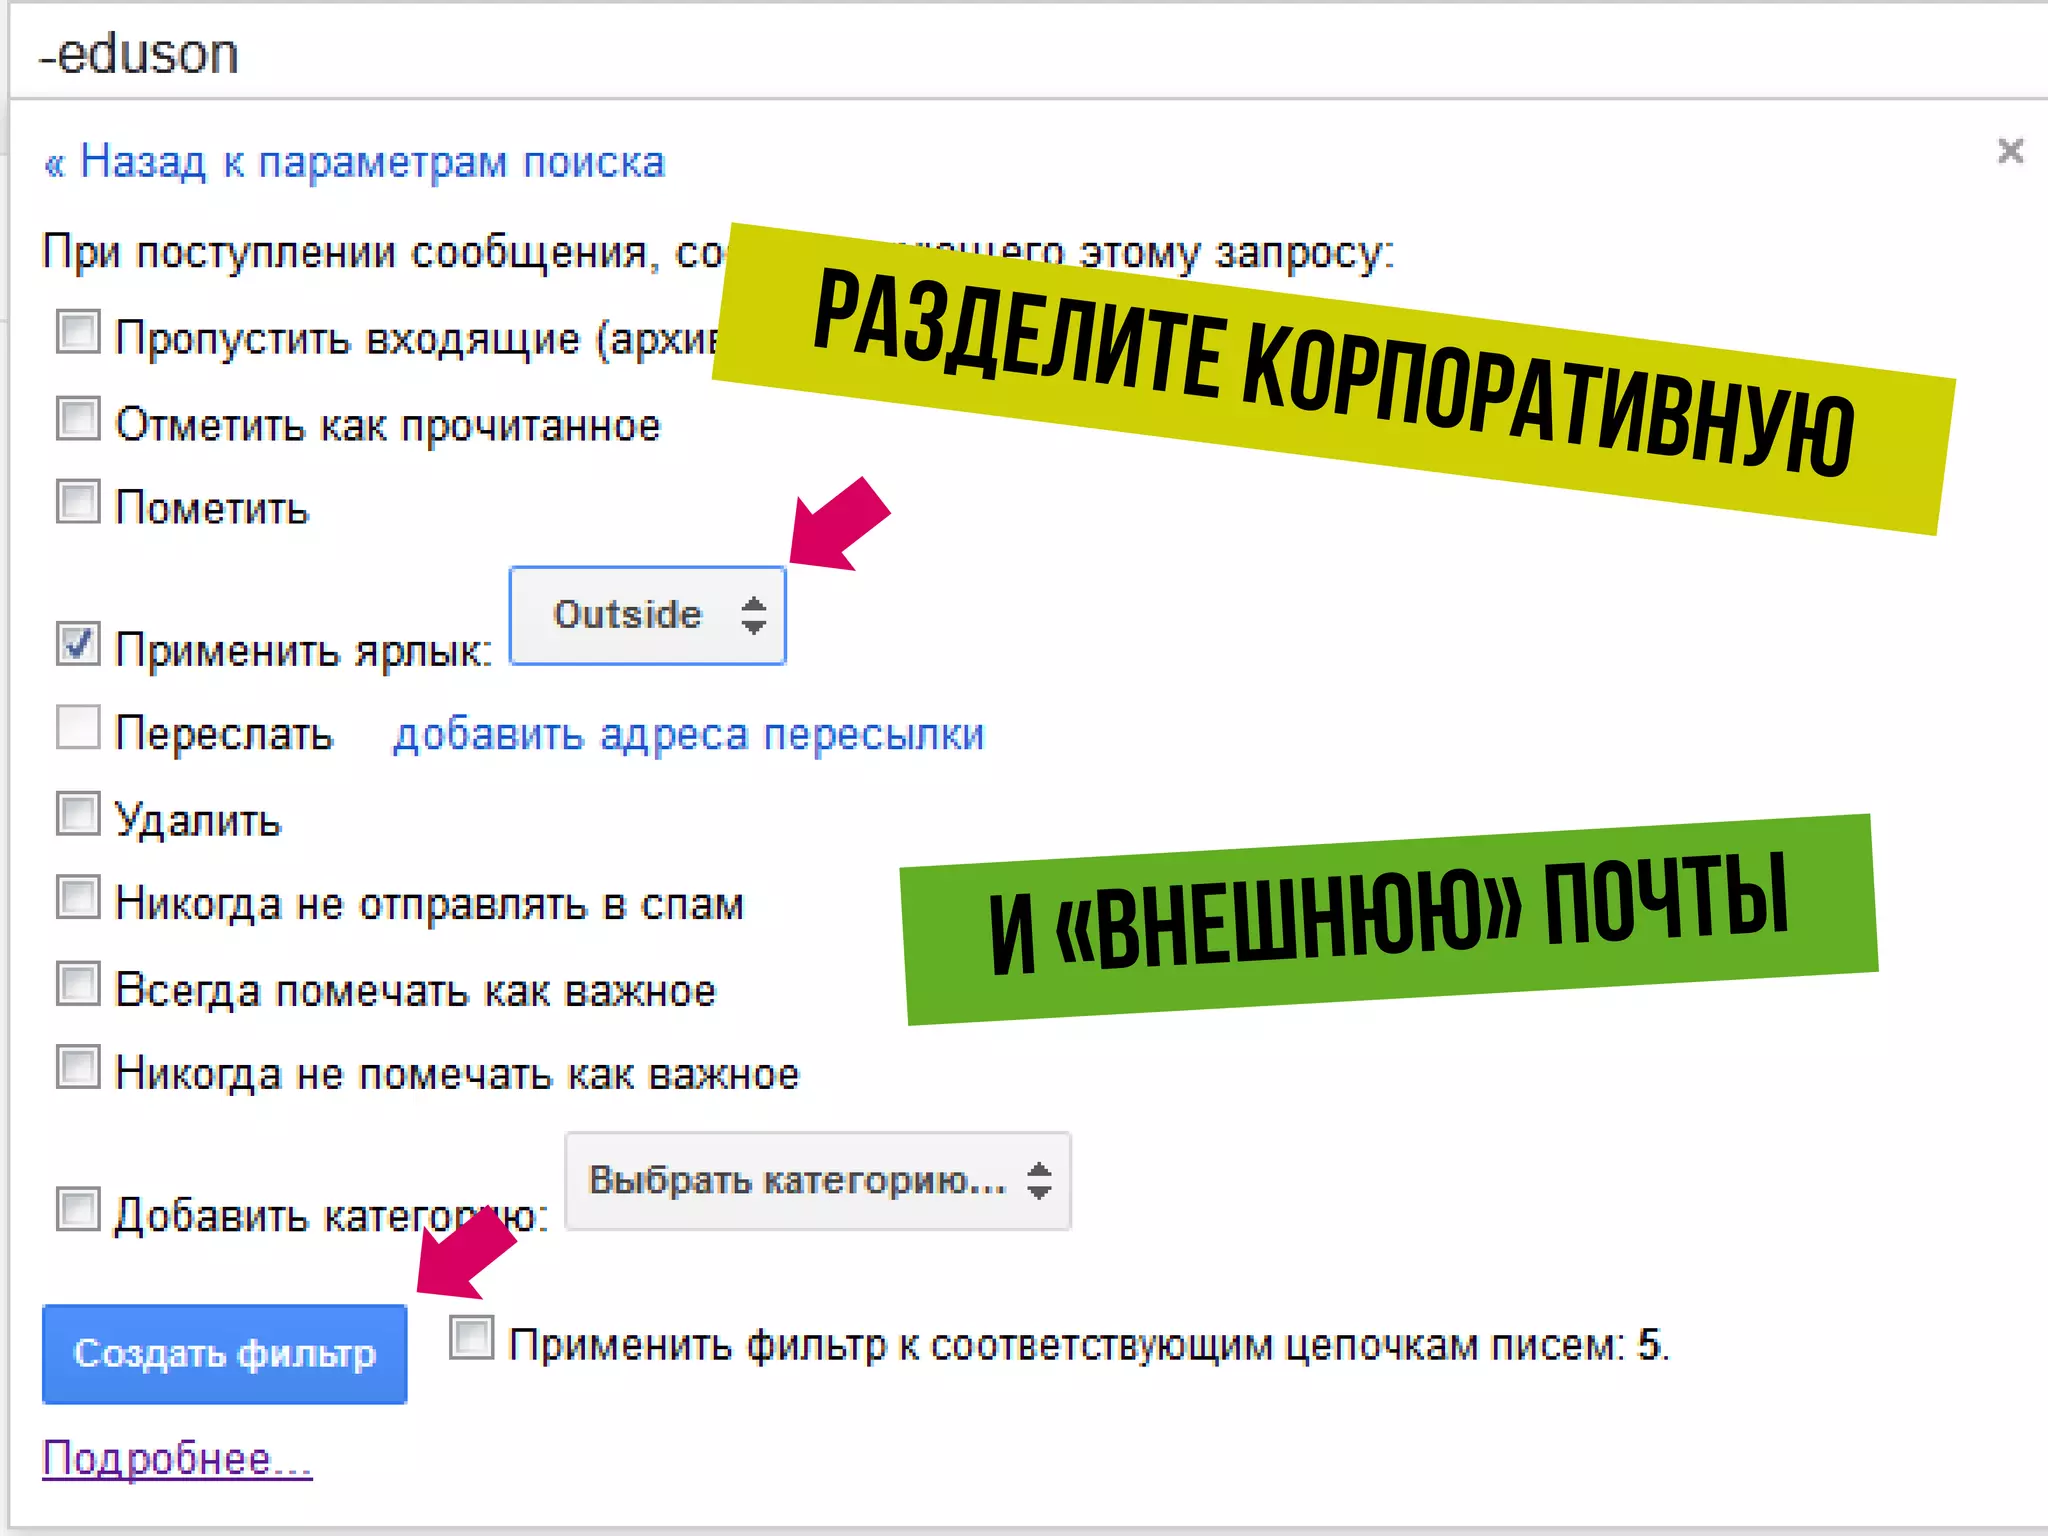This screenshot has height=1536, width=2048.
Task: Expand 'Выбрать категорию...' dropdown
Action: tap(800, 1181)
